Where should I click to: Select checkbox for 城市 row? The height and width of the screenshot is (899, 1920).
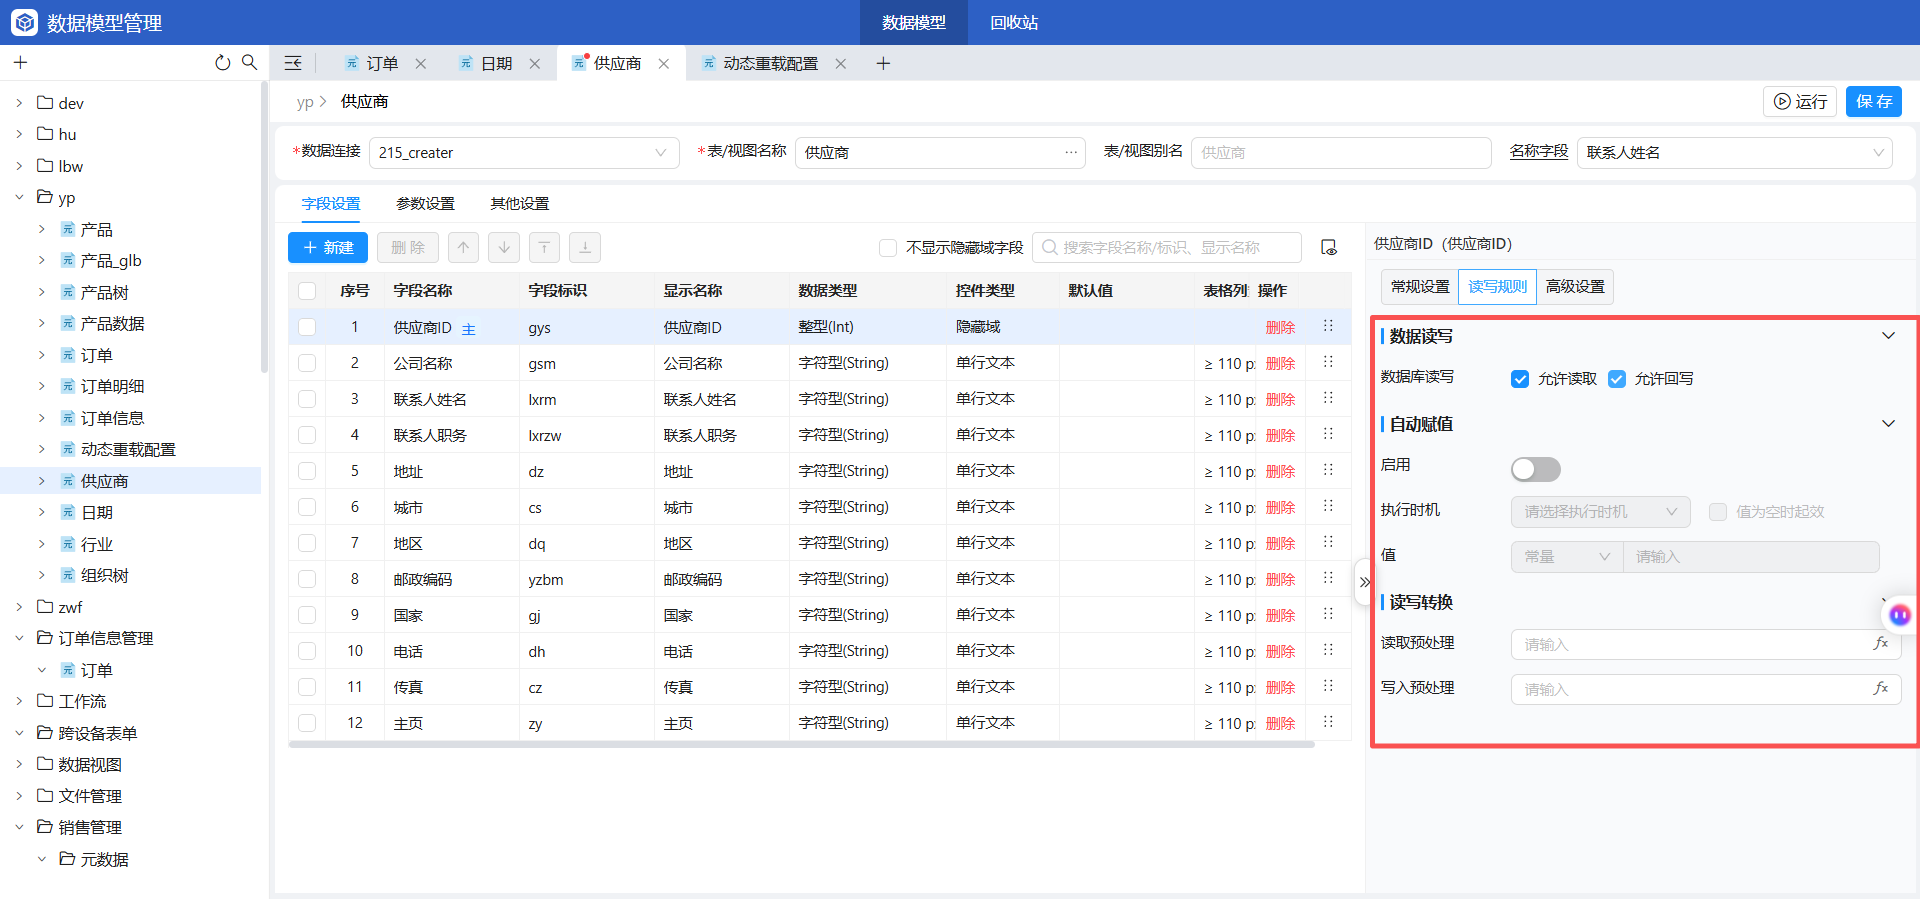click(307, 507)
